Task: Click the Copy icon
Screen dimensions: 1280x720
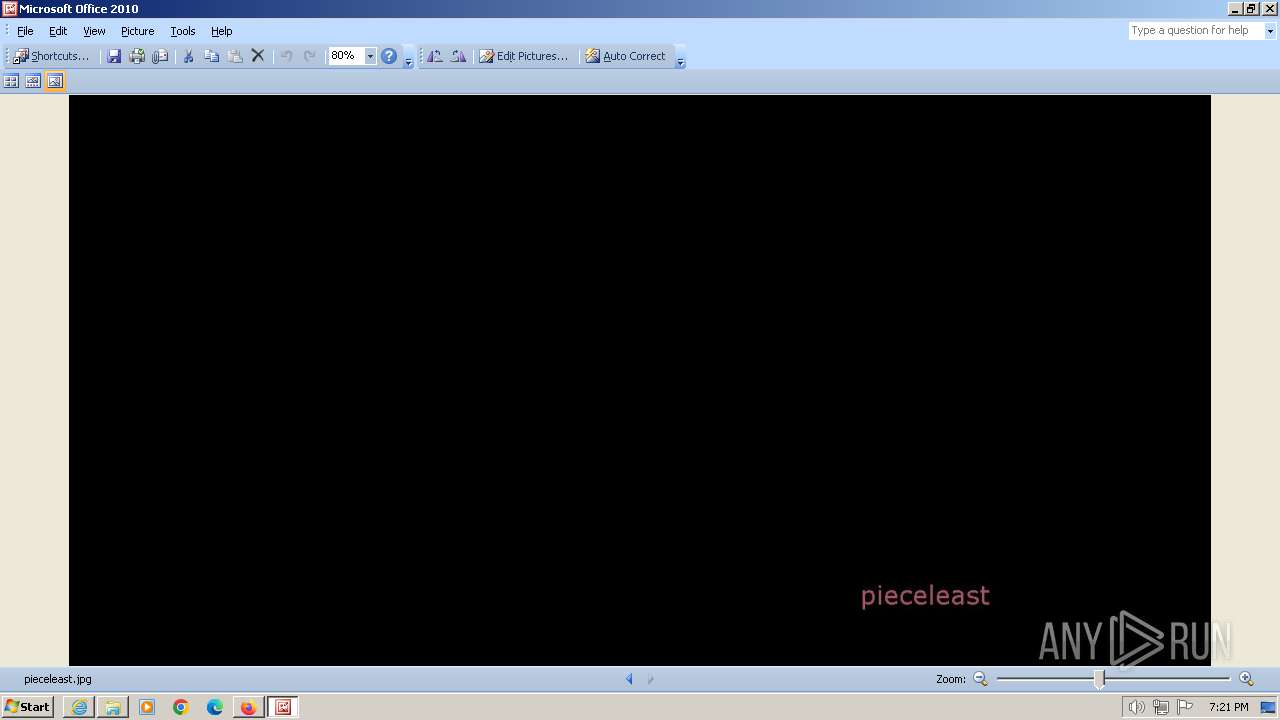Action: point(211,56)
